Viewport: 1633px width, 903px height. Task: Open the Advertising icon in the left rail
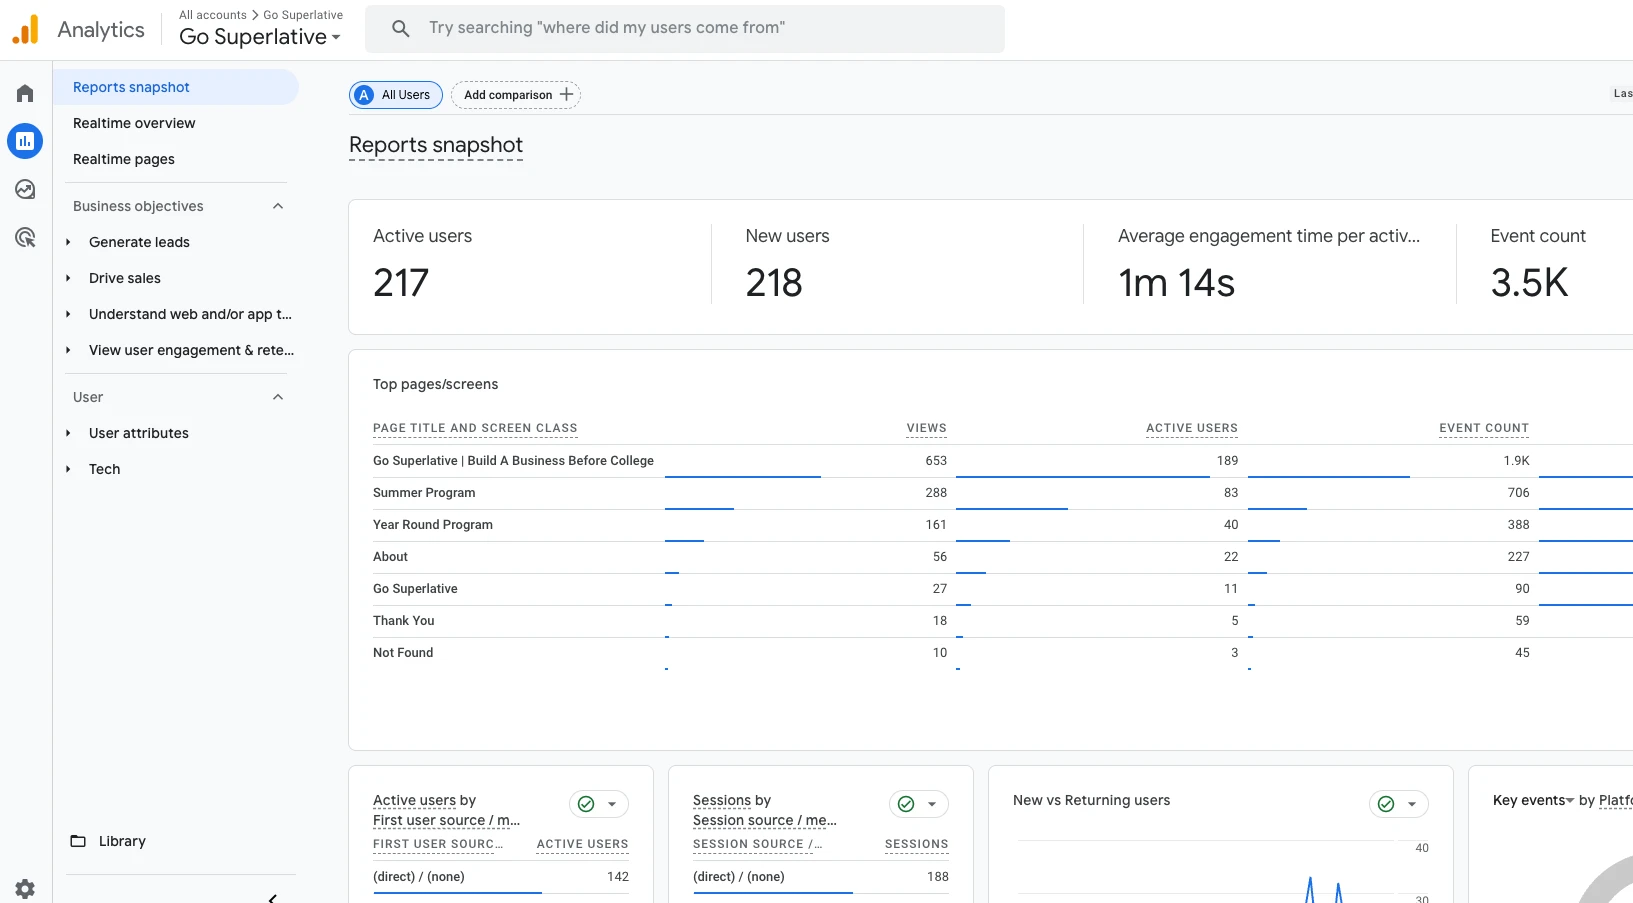(x=25, y=237)
